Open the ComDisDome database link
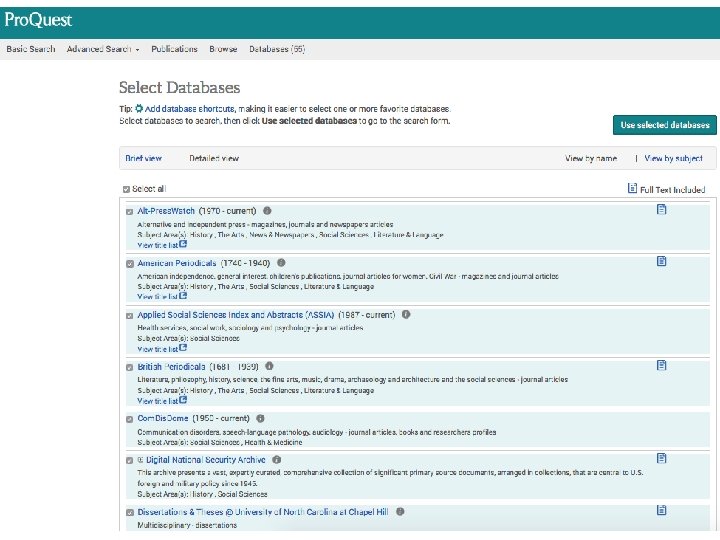Screen dimensions: 720x540 [163, 418]
